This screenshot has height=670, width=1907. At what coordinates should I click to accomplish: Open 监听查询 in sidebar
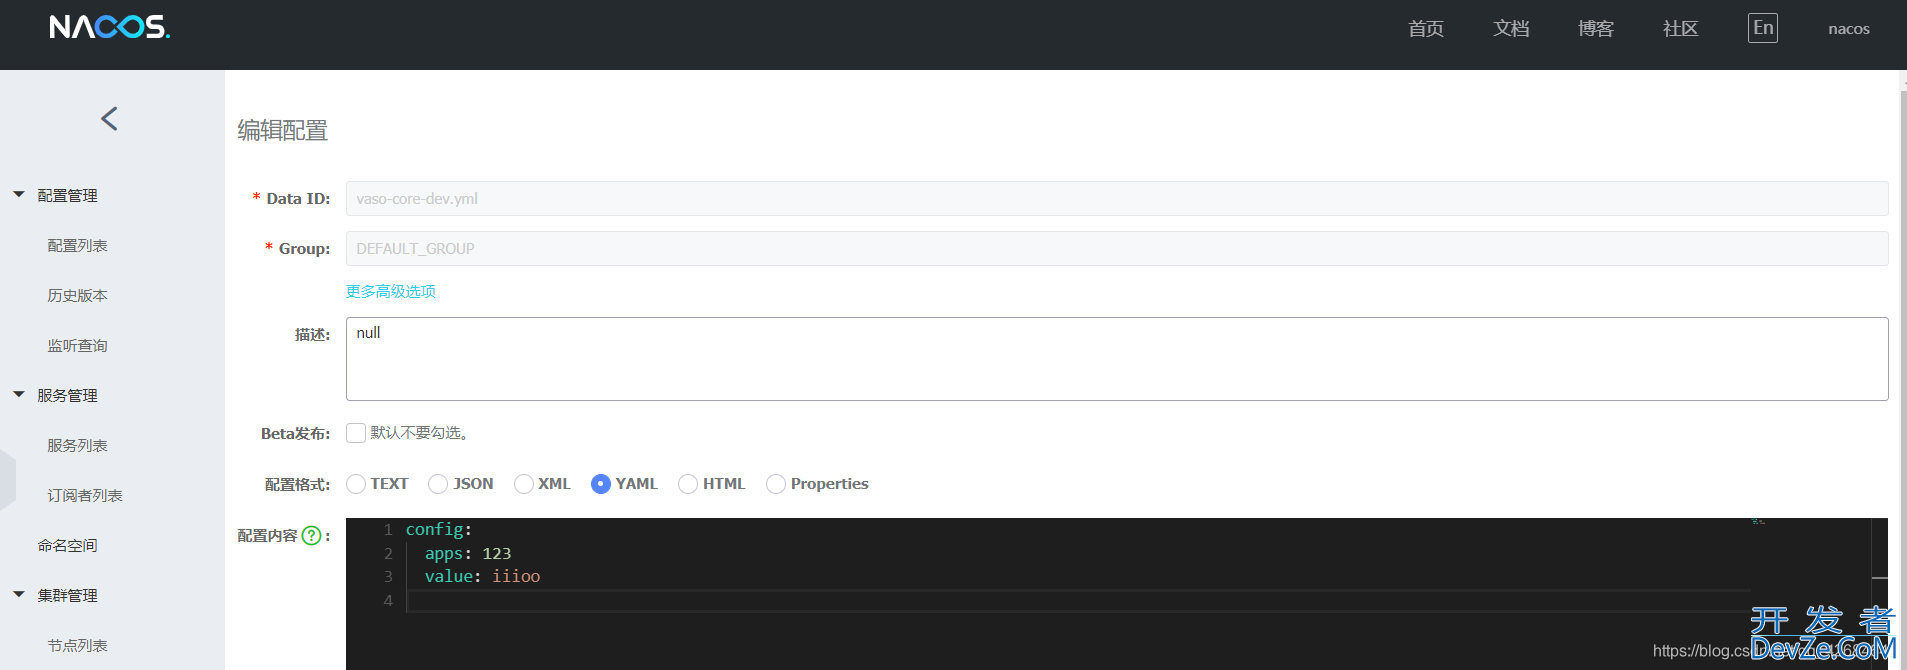[x=77, y=346]
